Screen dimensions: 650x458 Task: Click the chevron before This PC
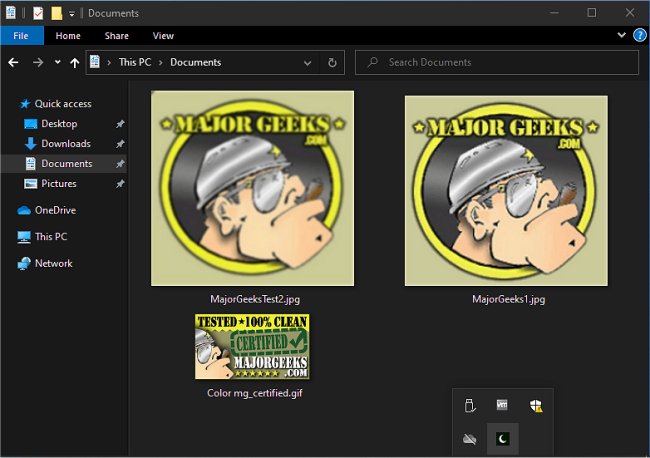[109, 63]
